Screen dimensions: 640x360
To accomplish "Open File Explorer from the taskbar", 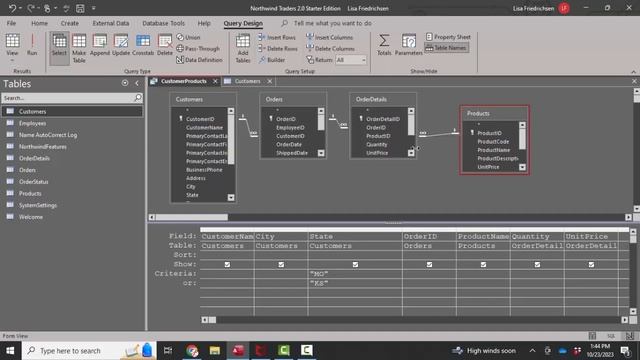I will 215,350.
